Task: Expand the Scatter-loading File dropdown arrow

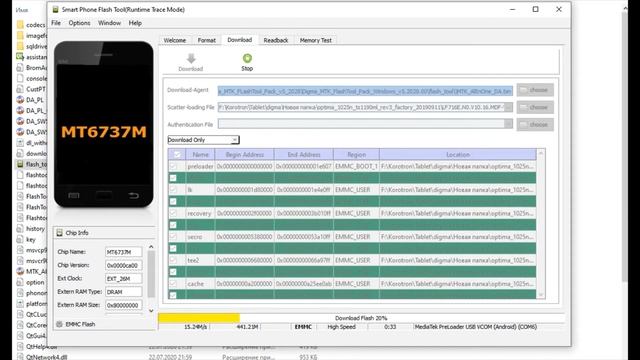Action: (508, 107)
